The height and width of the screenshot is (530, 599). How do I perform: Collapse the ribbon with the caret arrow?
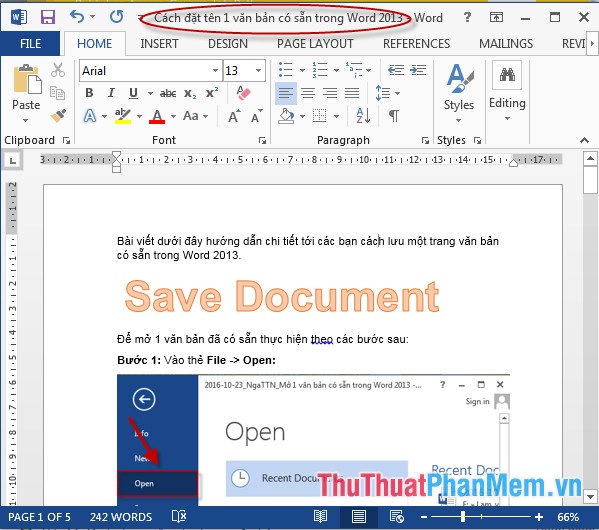584,140
